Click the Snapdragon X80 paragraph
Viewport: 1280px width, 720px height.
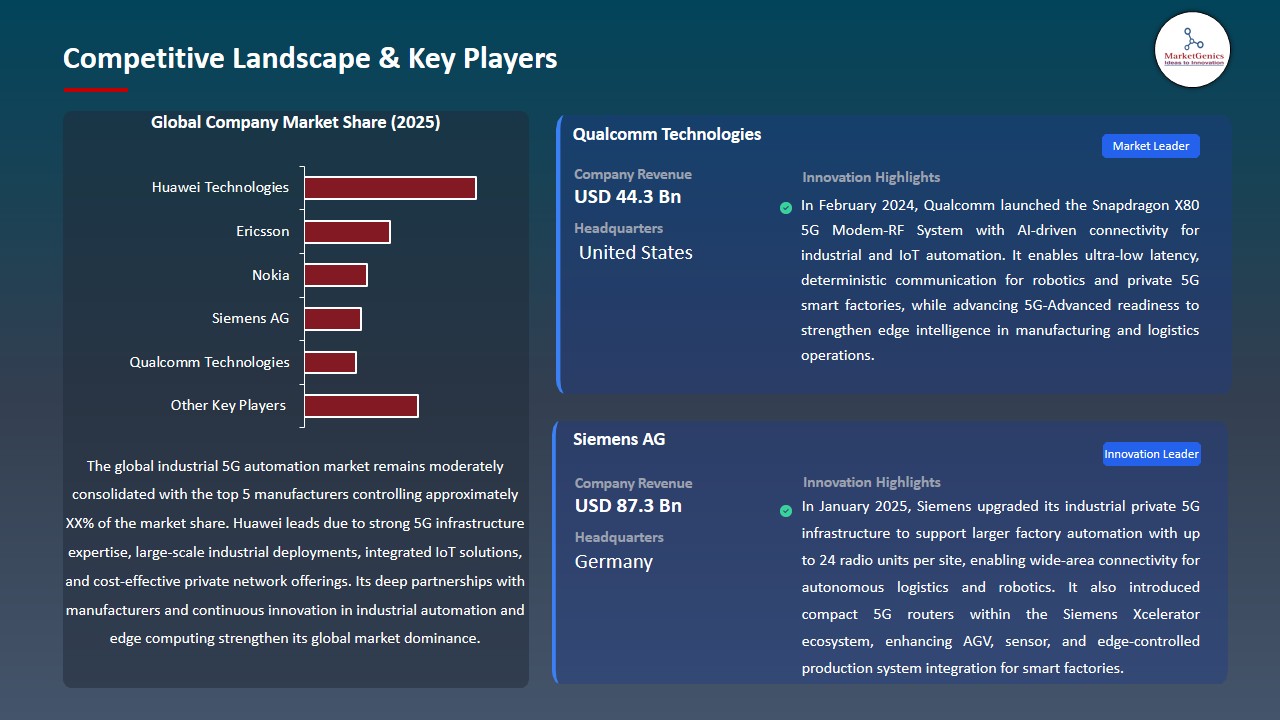[x=1000, y=280]
